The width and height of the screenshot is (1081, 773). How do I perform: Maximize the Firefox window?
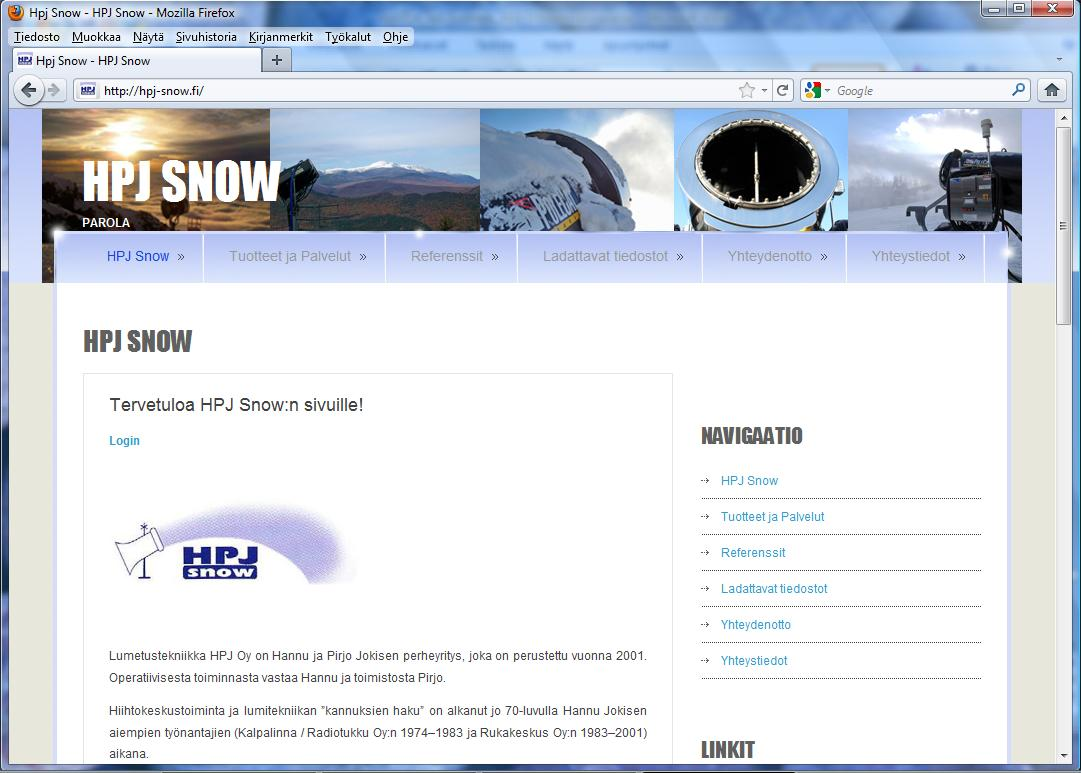point(1018,9)
